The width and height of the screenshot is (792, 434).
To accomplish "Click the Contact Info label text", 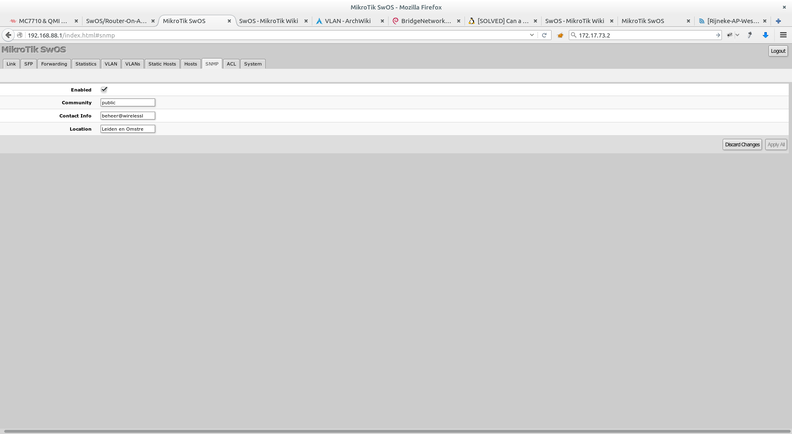I will 75,116.
